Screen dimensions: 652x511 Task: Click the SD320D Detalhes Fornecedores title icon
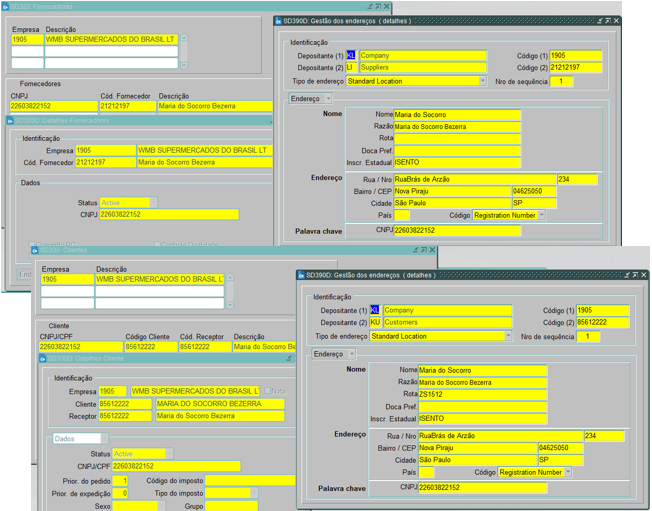[x=10, y=121]
